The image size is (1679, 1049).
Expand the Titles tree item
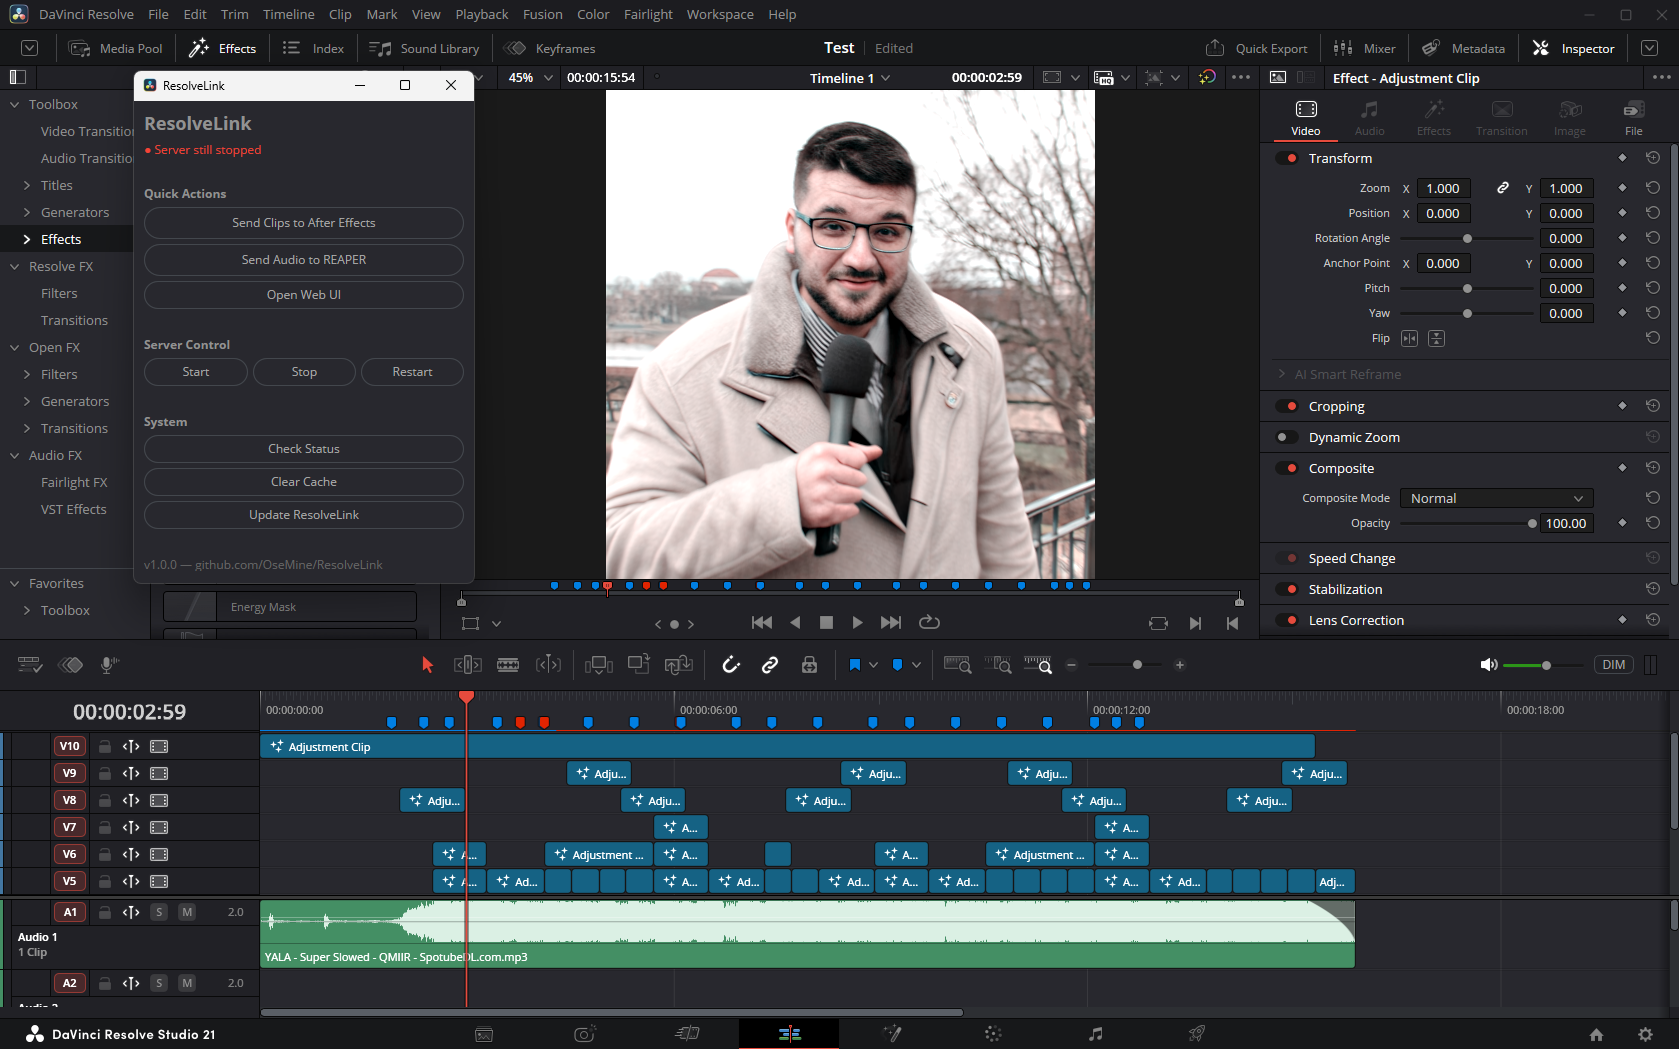(x=27, y=185)
